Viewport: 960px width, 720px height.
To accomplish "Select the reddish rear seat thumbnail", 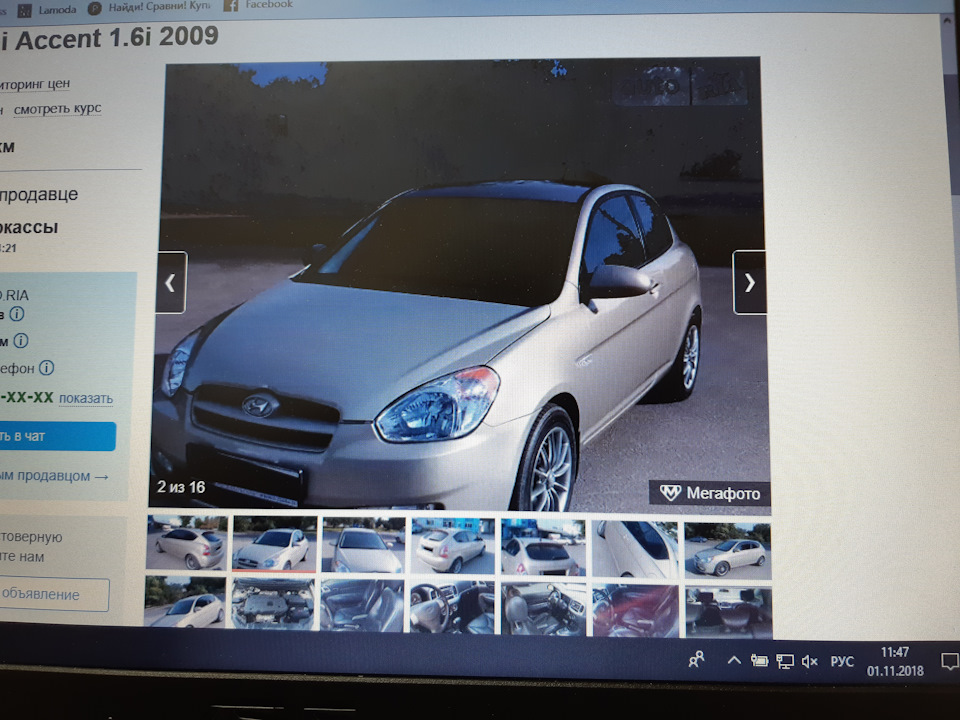I will click(636, 611).
